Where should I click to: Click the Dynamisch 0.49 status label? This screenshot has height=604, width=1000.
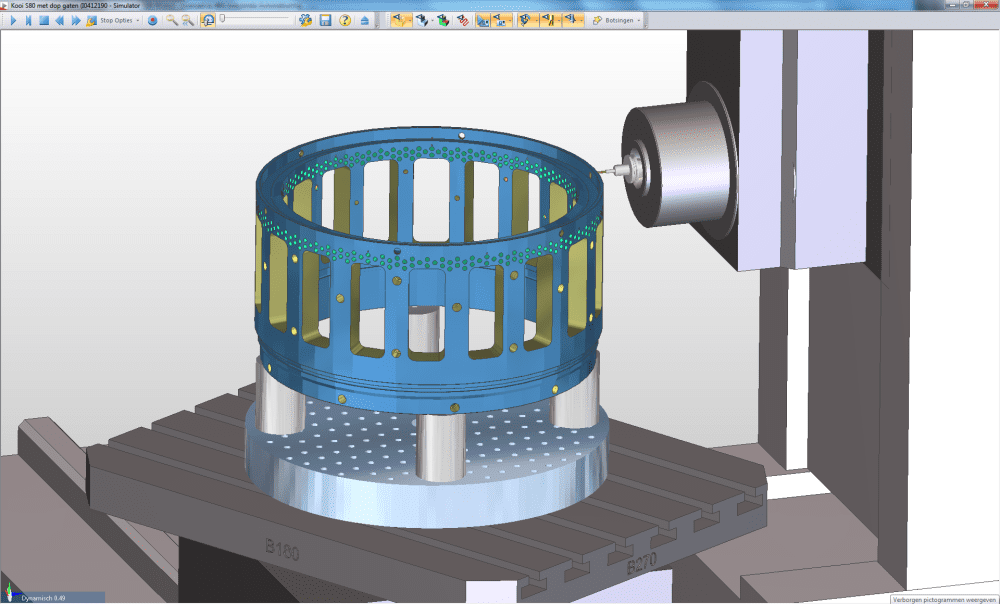(x=43, y=598)
